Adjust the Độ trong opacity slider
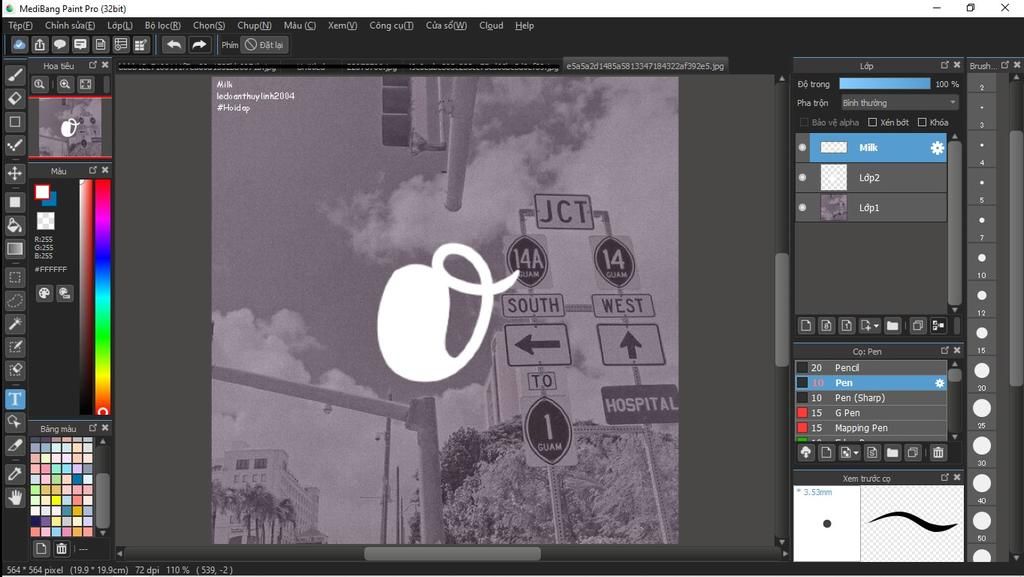The width and height of the screenshot is (1024, 577). [884, 84]
